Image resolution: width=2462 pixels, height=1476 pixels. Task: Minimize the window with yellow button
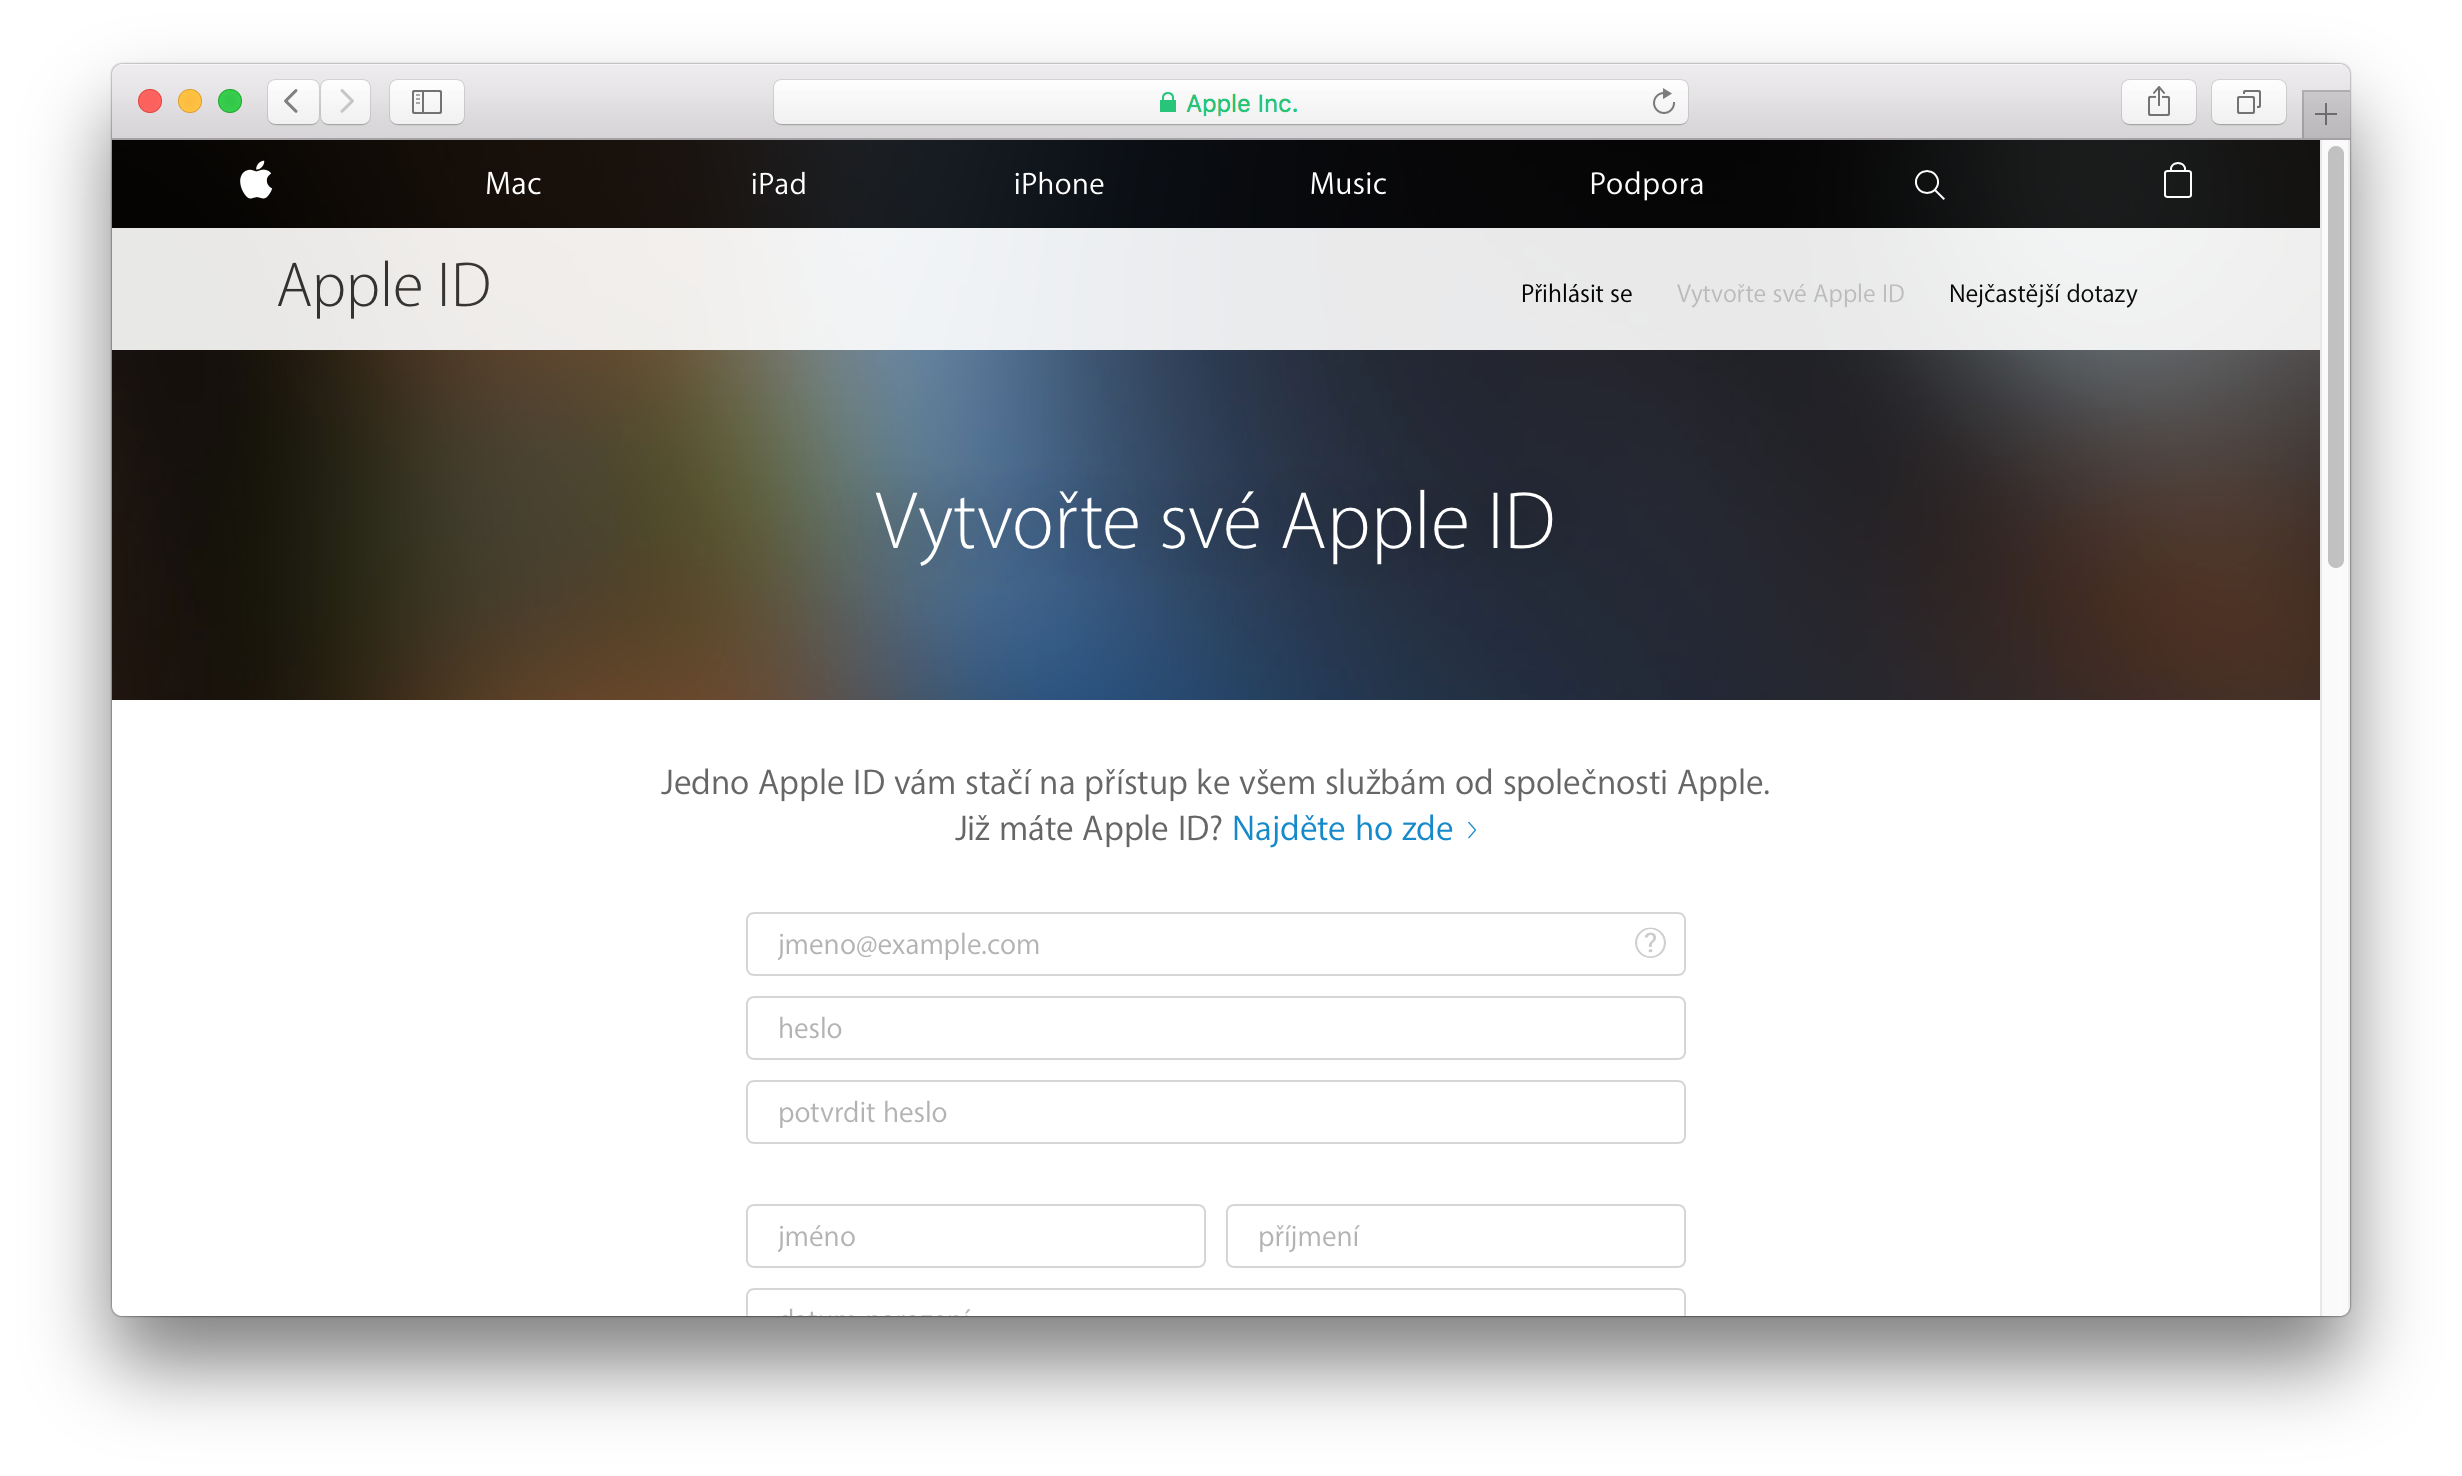tap(190, 102)
